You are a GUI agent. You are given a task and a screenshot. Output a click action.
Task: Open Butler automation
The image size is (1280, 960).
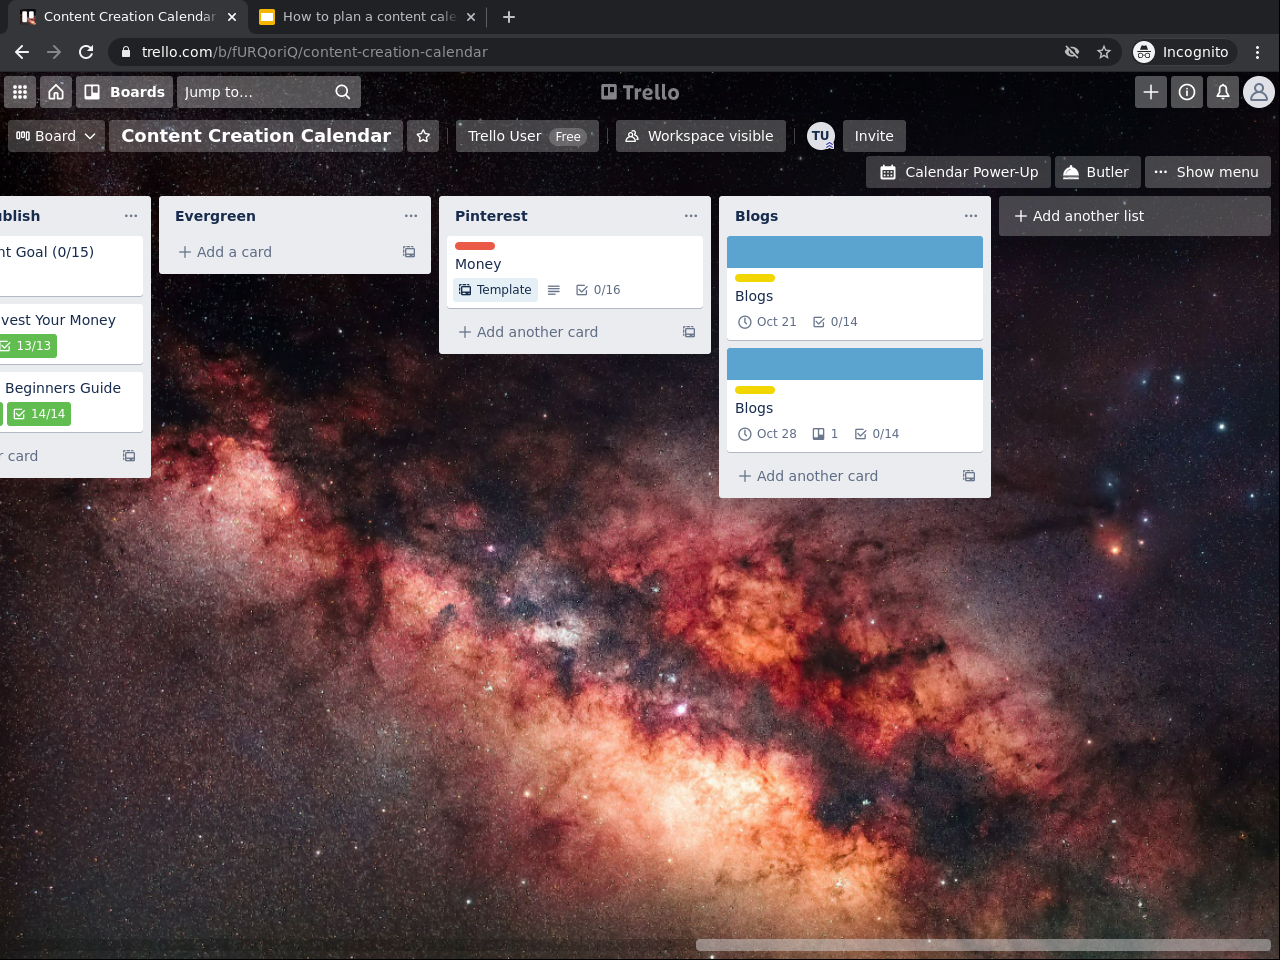[1097, 172]
